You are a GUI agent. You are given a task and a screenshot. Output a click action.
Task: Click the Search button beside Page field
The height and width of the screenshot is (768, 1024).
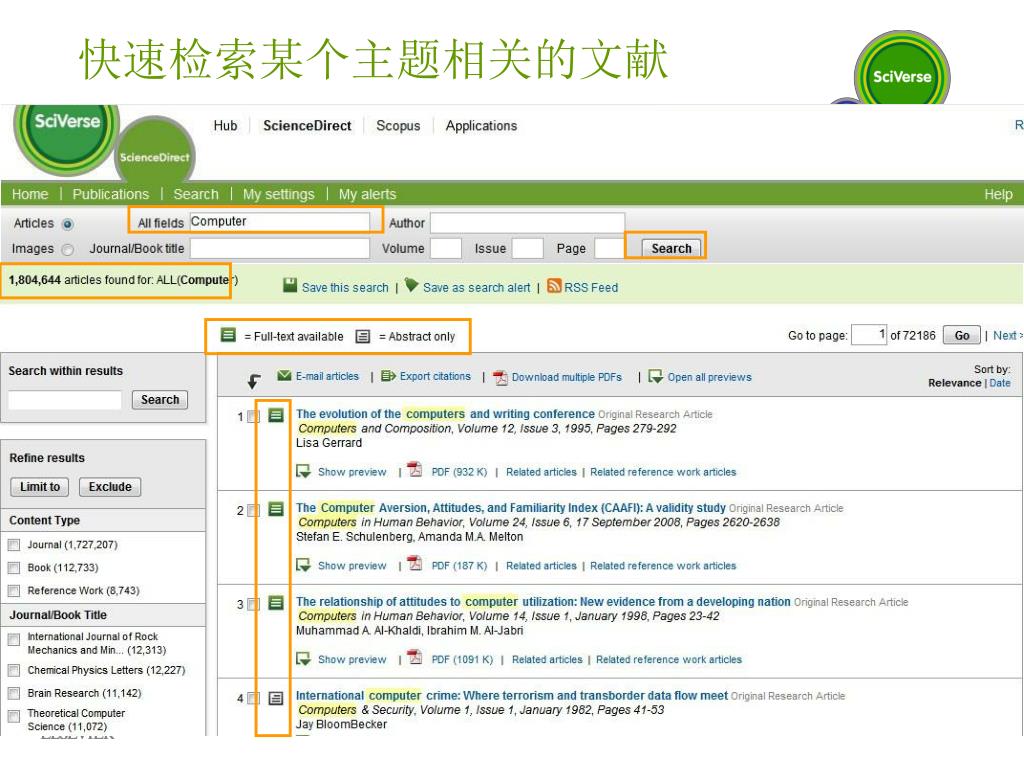pos(671,248)
